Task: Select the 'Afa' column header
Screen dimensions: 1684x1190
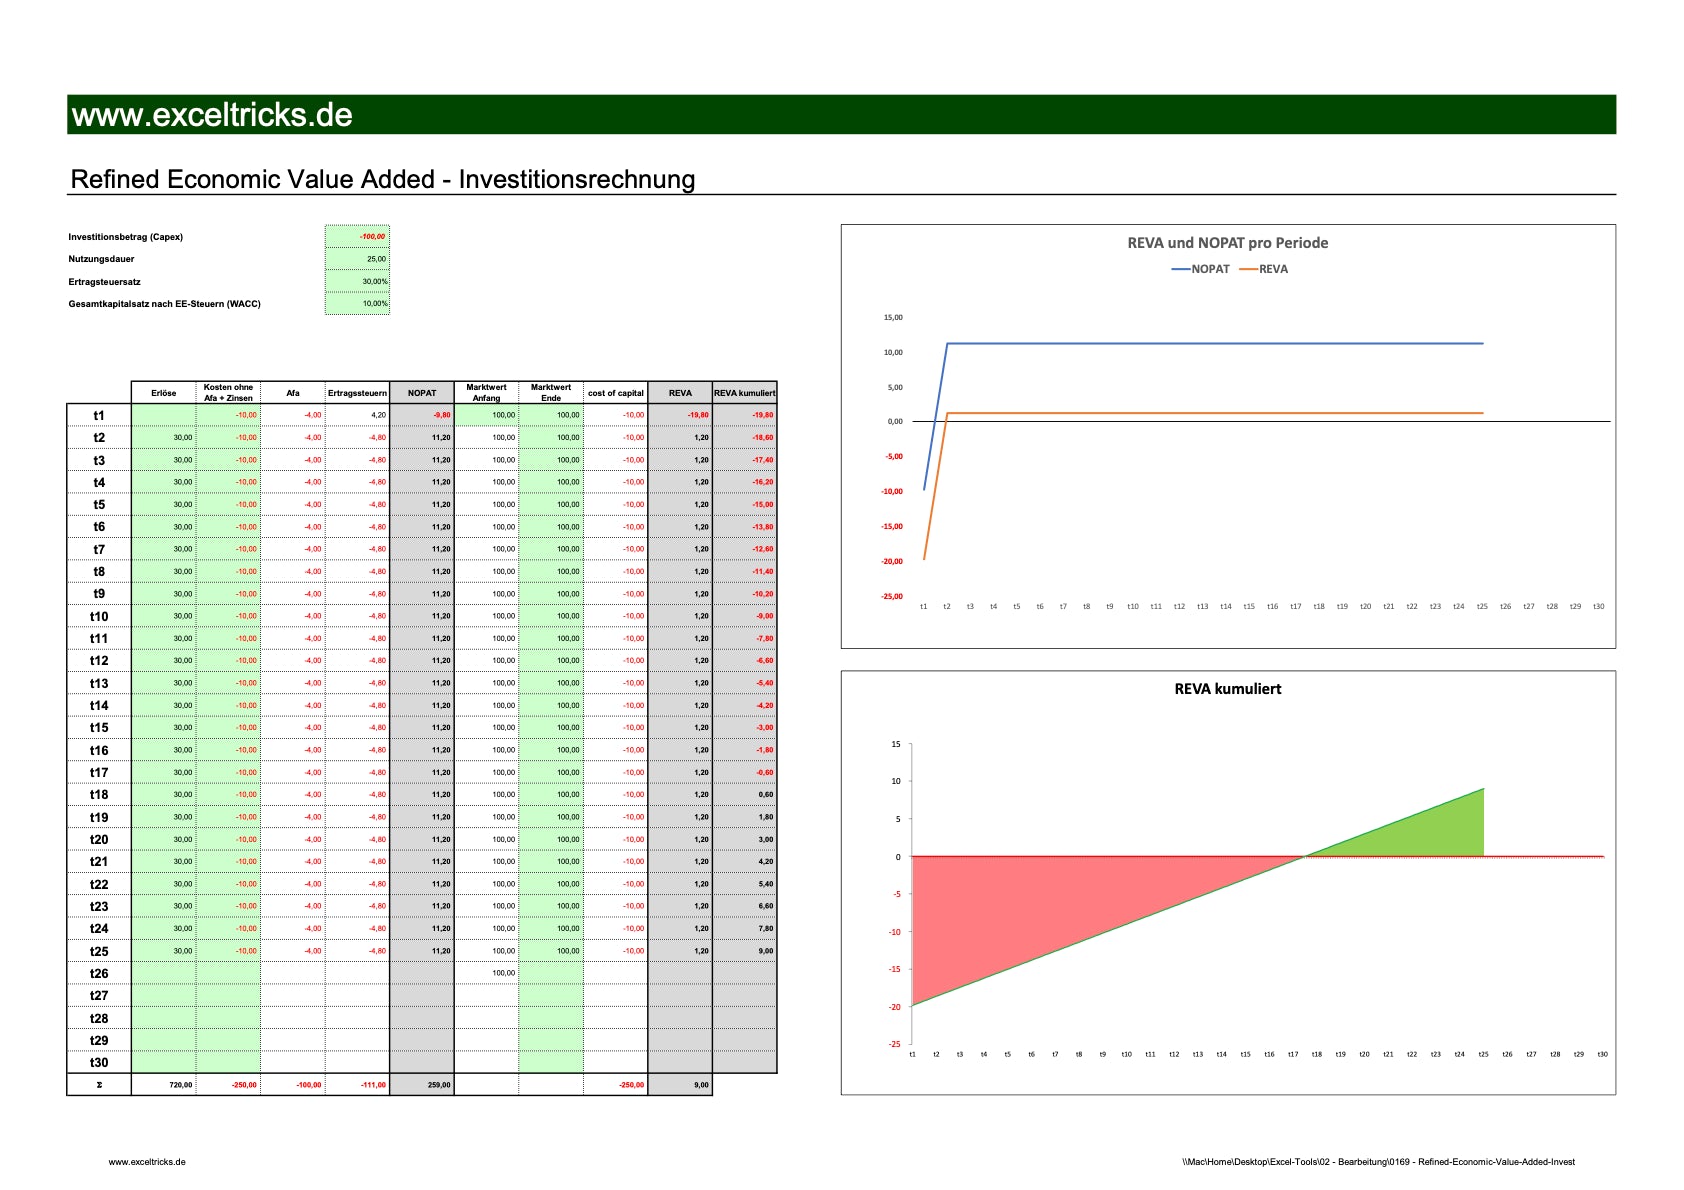Action: [x=293, y=393]
